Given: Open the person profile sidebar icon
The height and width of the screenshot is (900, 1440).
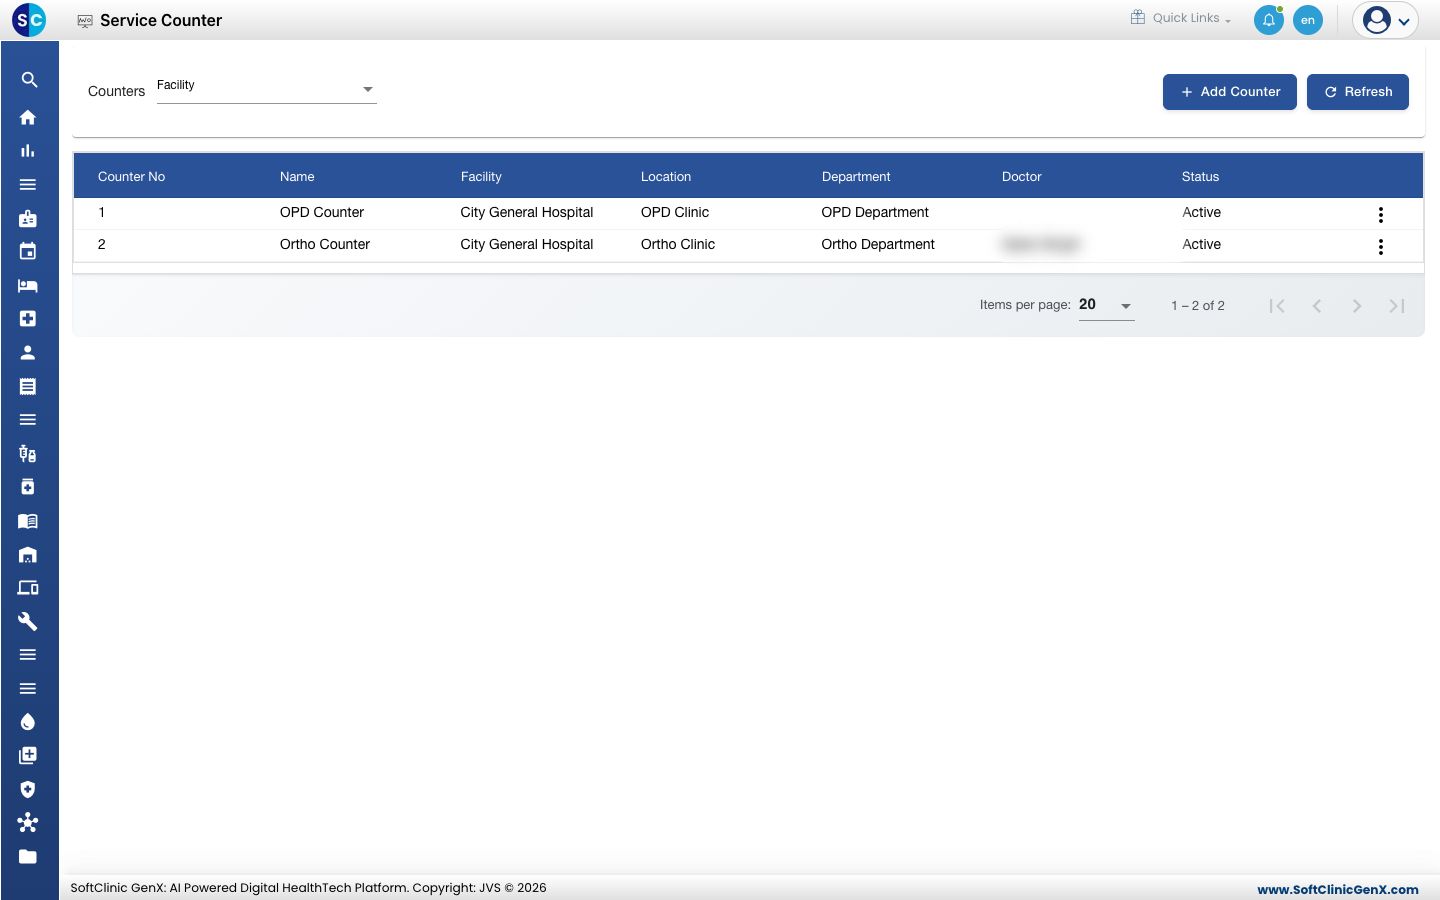Looking at the screenshot, I should click(28, 352).
